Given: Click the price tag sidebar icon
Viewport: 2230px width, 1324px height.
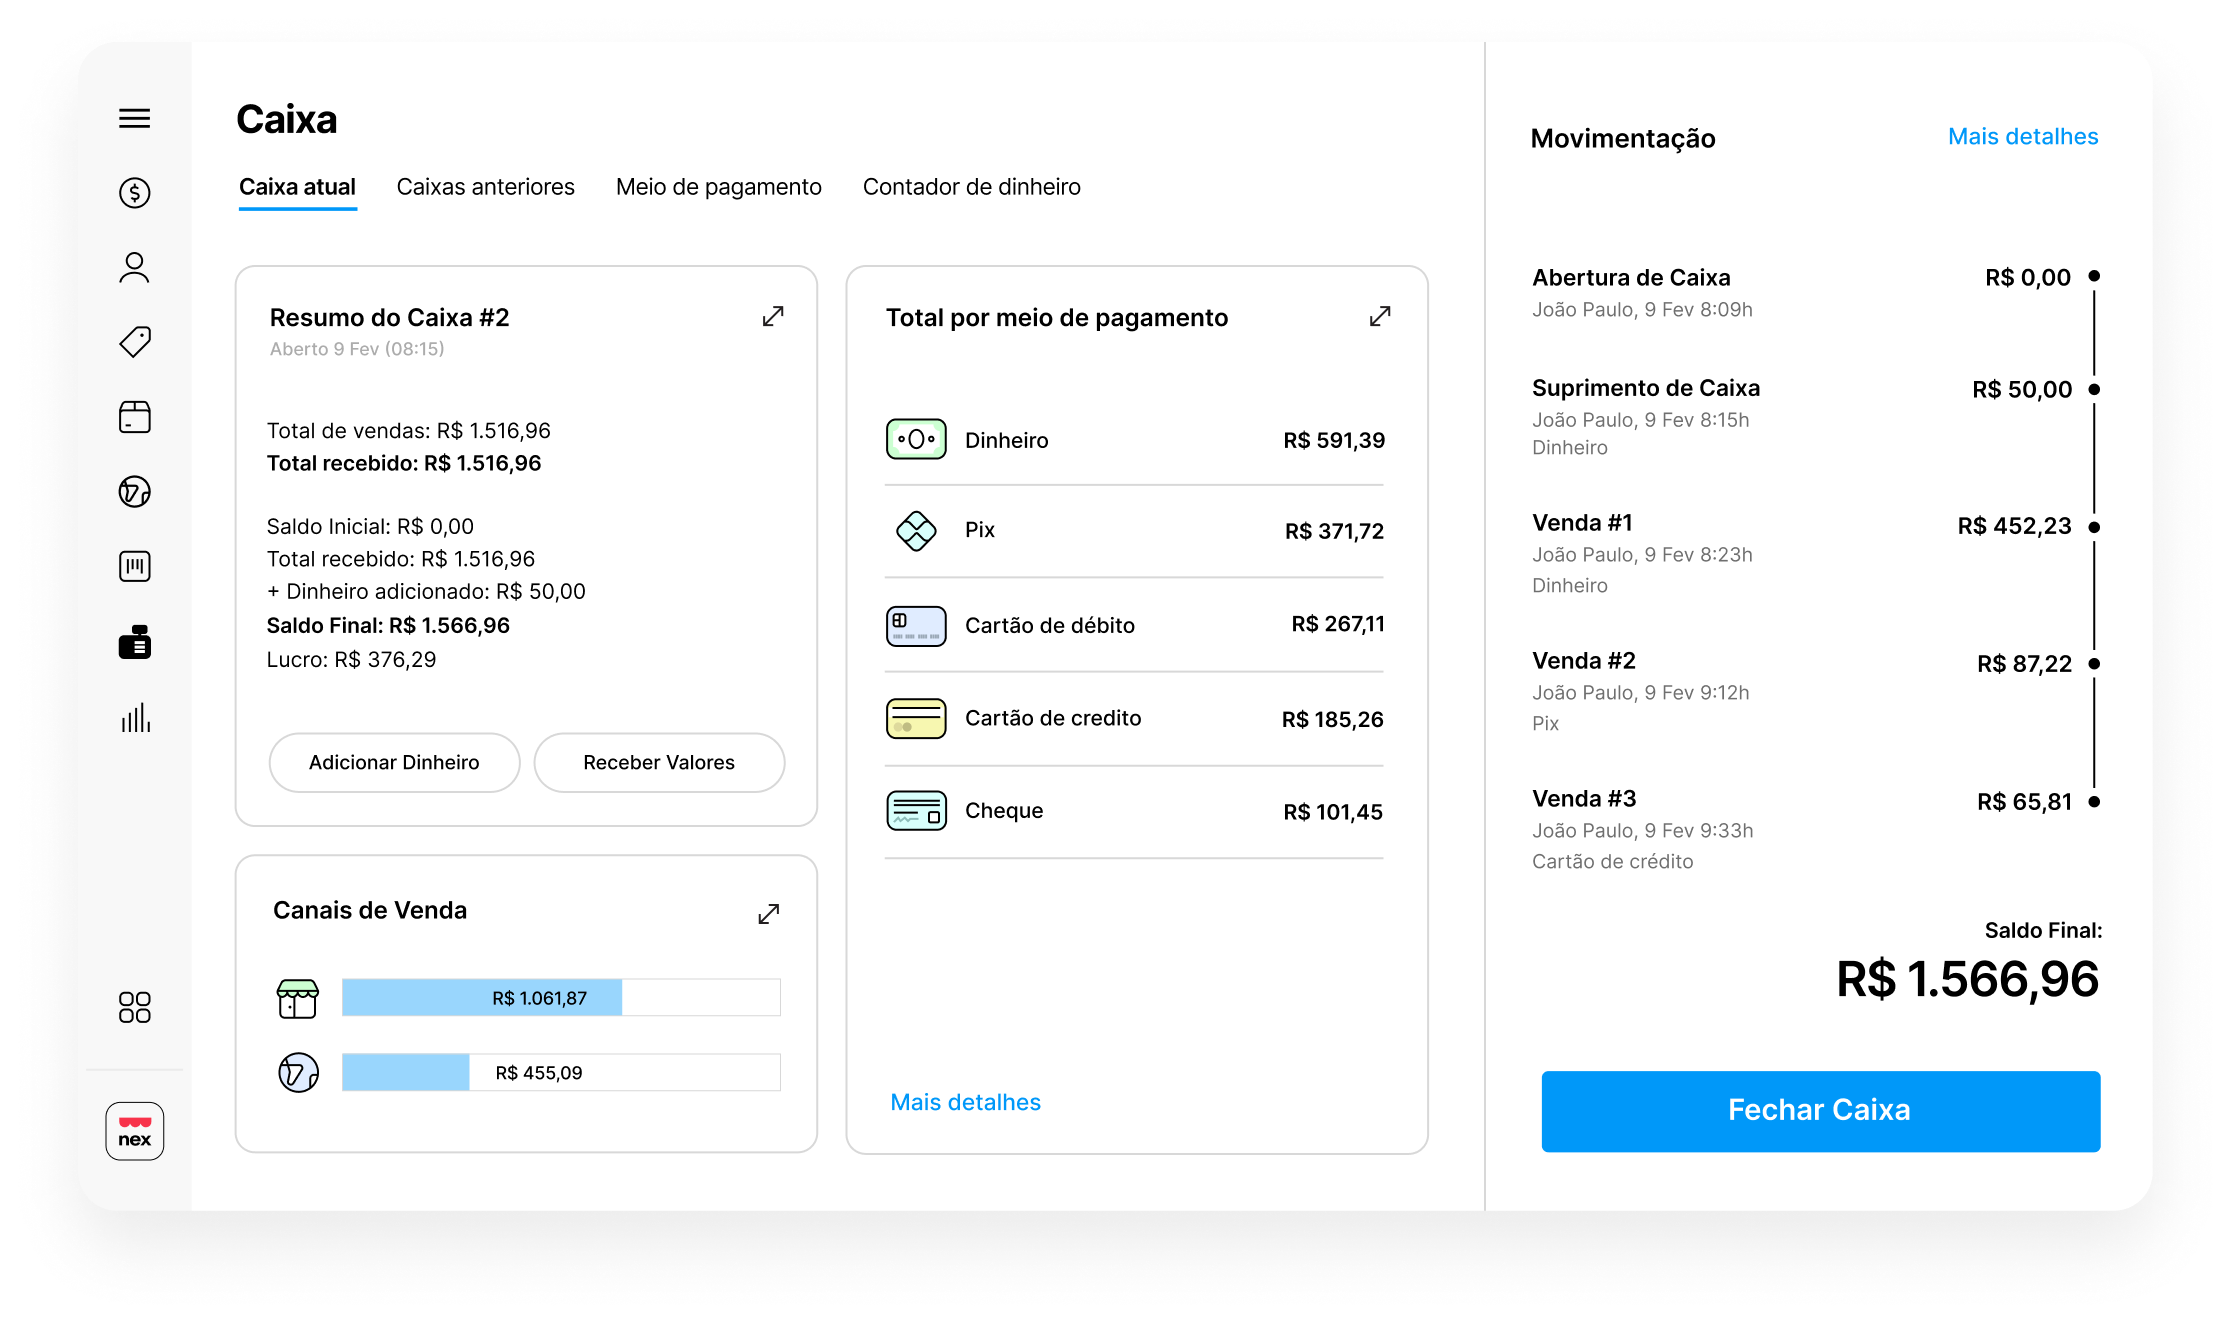Looking at the screenshot, I should (x=134, y=342).
